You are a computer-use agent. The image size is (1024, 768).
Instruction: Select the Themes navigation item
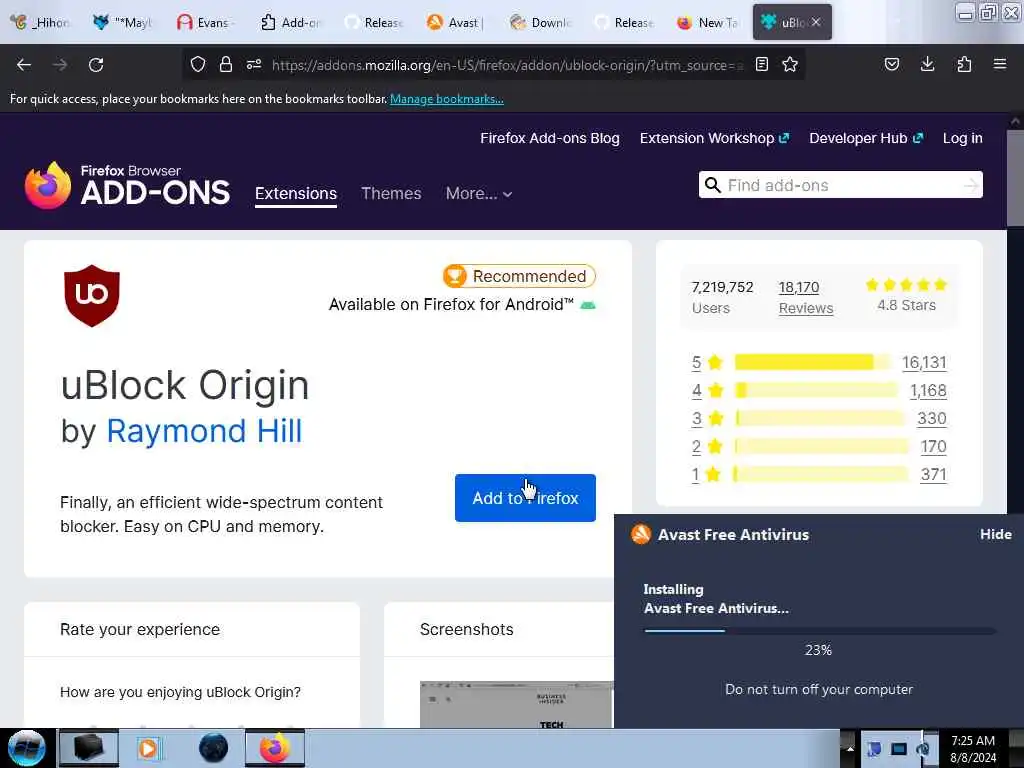(391, 193)
